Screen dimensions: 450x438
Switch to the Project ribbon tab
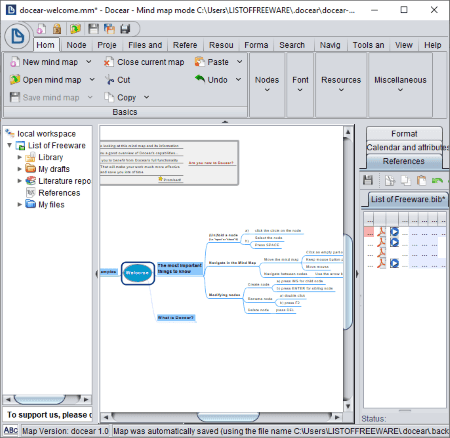[107, 45]
